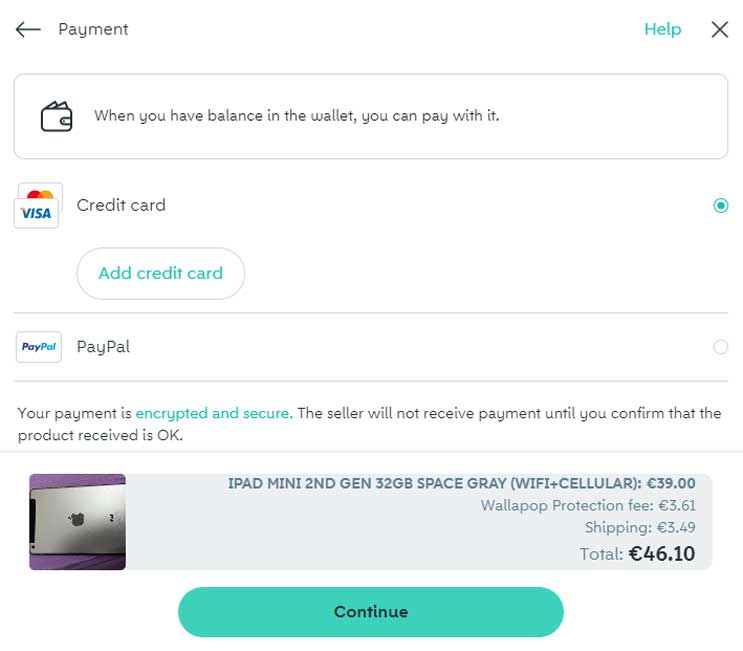Click the Continue button

click(x=371, y=612)
